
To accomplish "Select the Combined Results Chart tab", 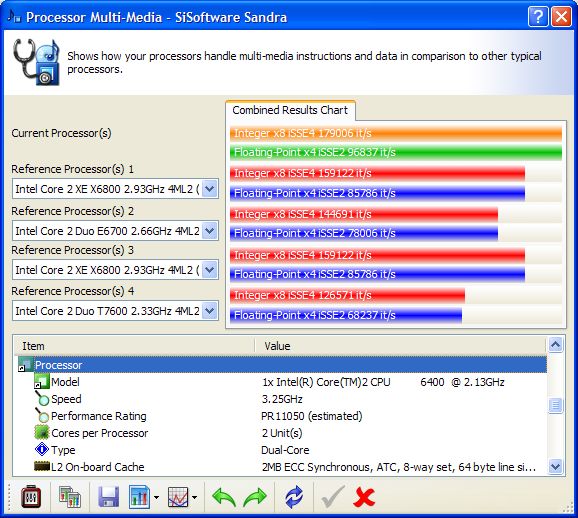I will click(290, 110).
